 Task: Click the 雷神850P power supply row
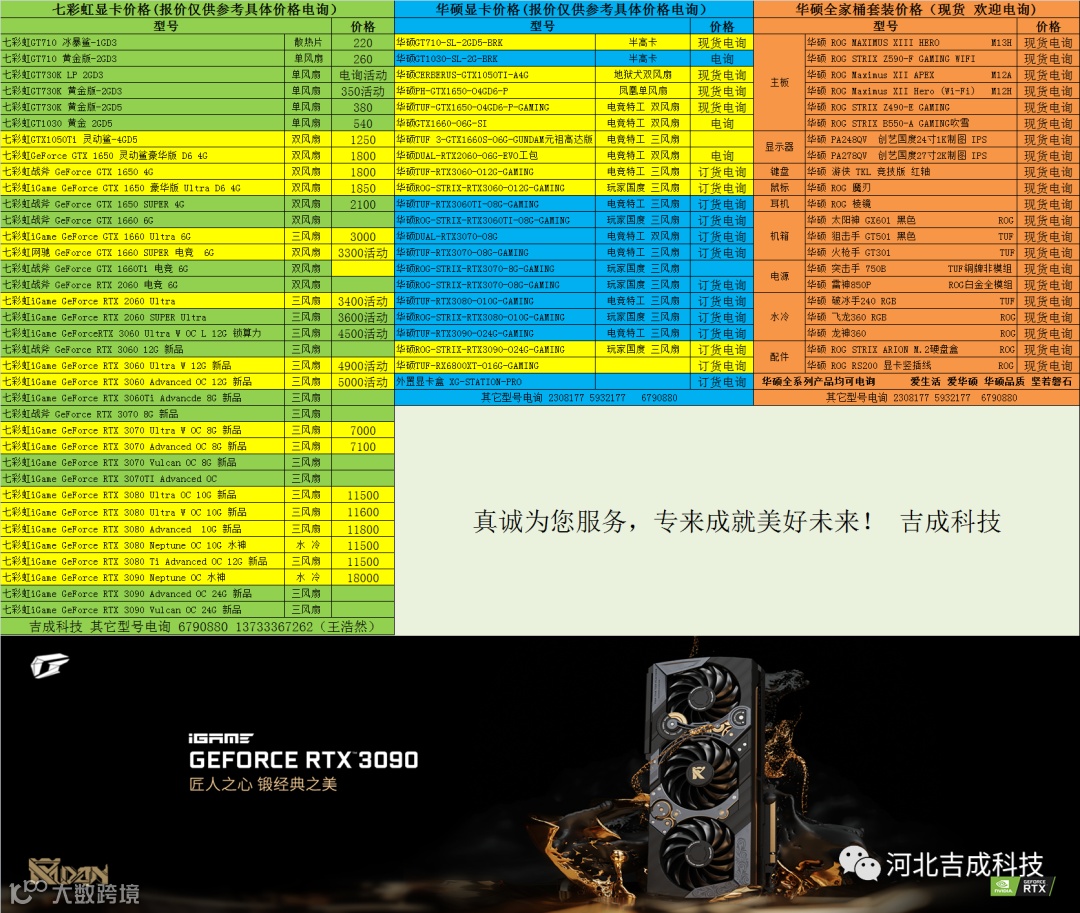(942, 284)
